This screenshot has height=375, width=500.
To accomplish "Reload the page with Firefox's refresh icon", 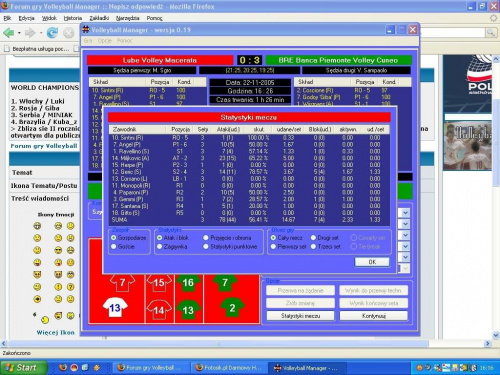I will pos(52,33).
